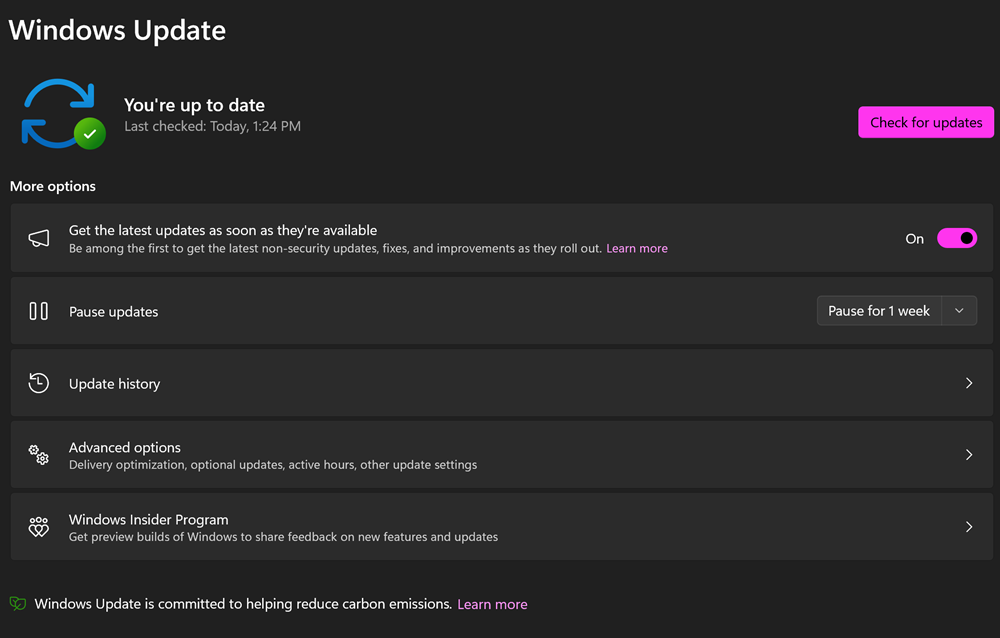The width and height of the screenshot is (1000, 638).
Task: Click the gears icon for Advanced options
Action: [39, 455]
